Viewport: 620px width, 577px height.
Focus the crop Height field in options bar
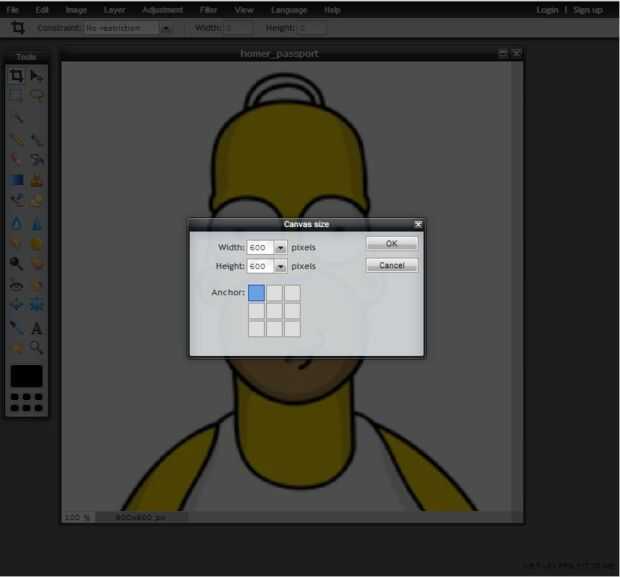[312, 28]
